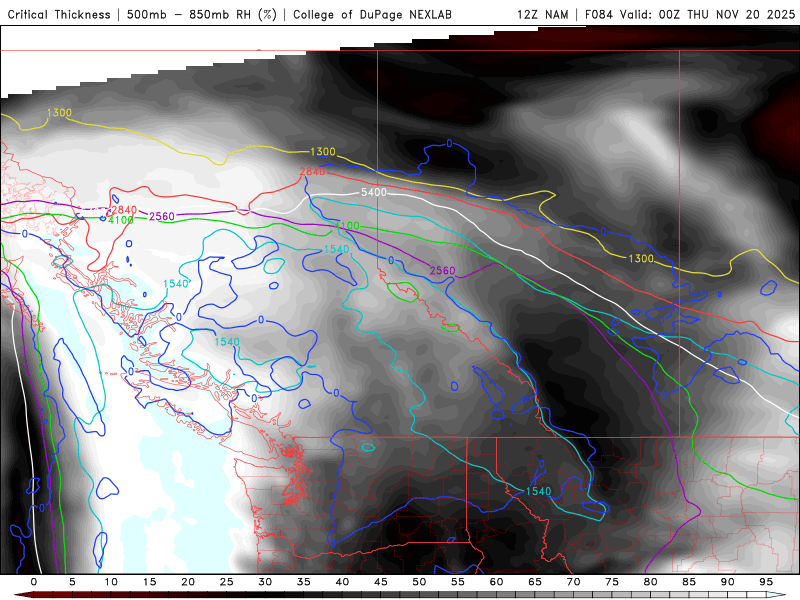Click the yellow 1300 label just above the 5400 label
This screenshot has width=800, height=600.
pyautogui.click(x=323, y=152)
